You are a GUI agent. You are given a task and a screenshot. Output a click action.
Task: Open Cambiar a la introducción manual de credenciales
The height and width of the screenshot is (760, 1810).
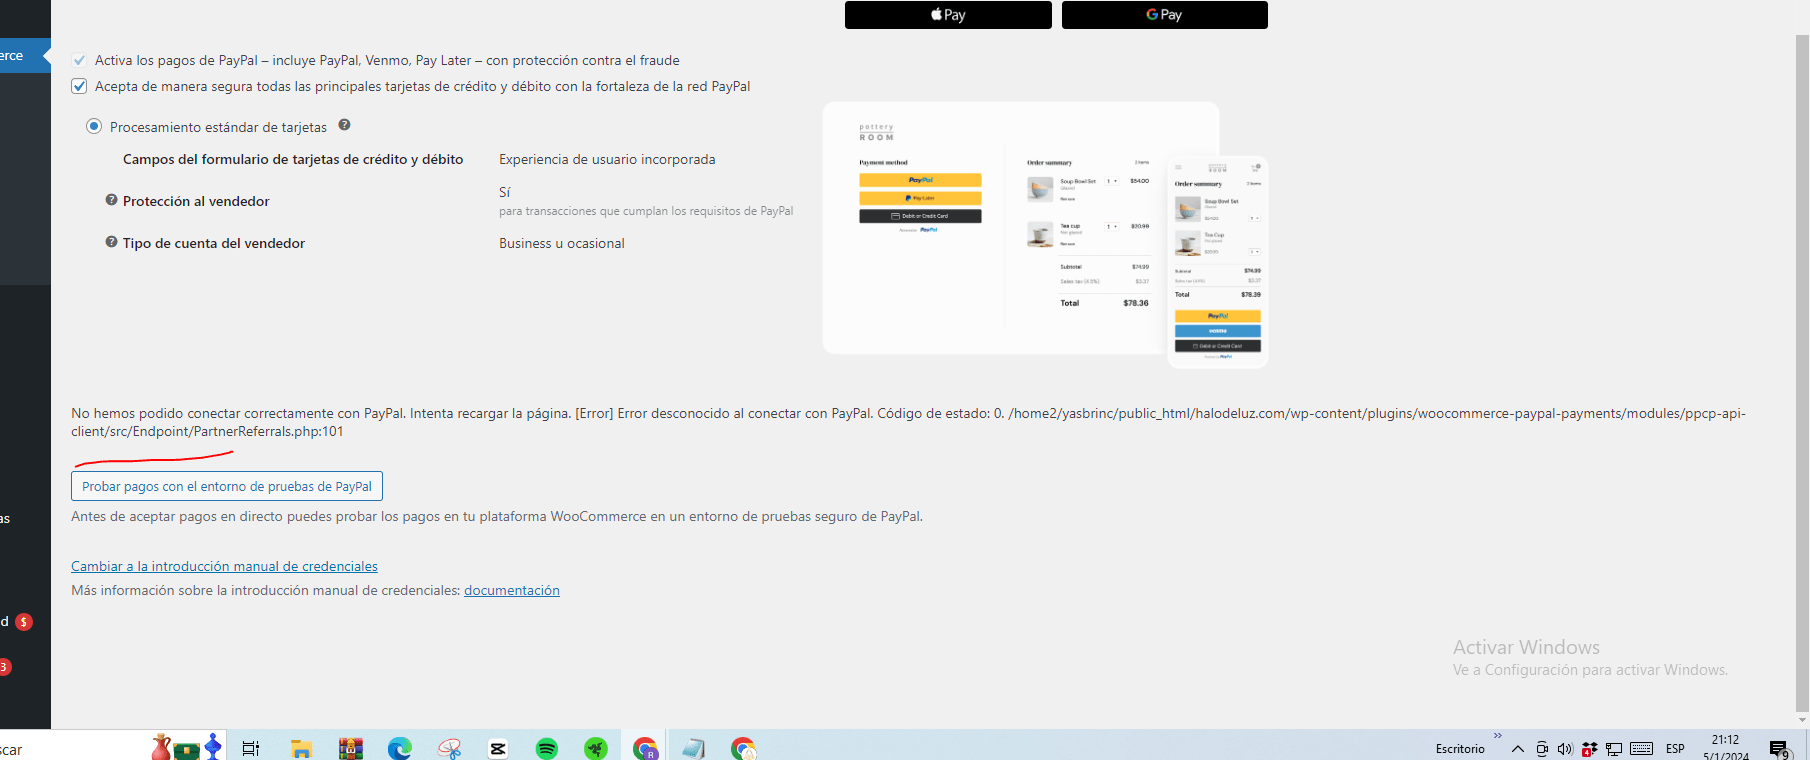(x=224, y=566)
